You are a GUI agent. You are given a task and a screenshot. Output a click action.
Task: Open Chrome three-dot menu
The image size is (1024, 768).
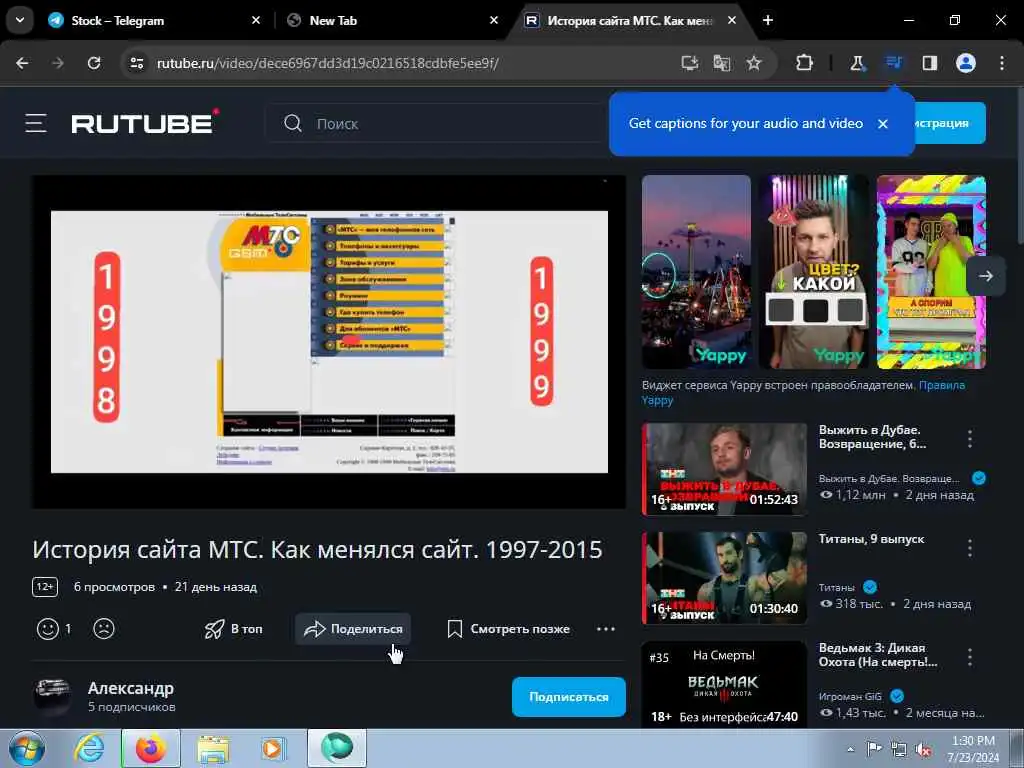1002,63
